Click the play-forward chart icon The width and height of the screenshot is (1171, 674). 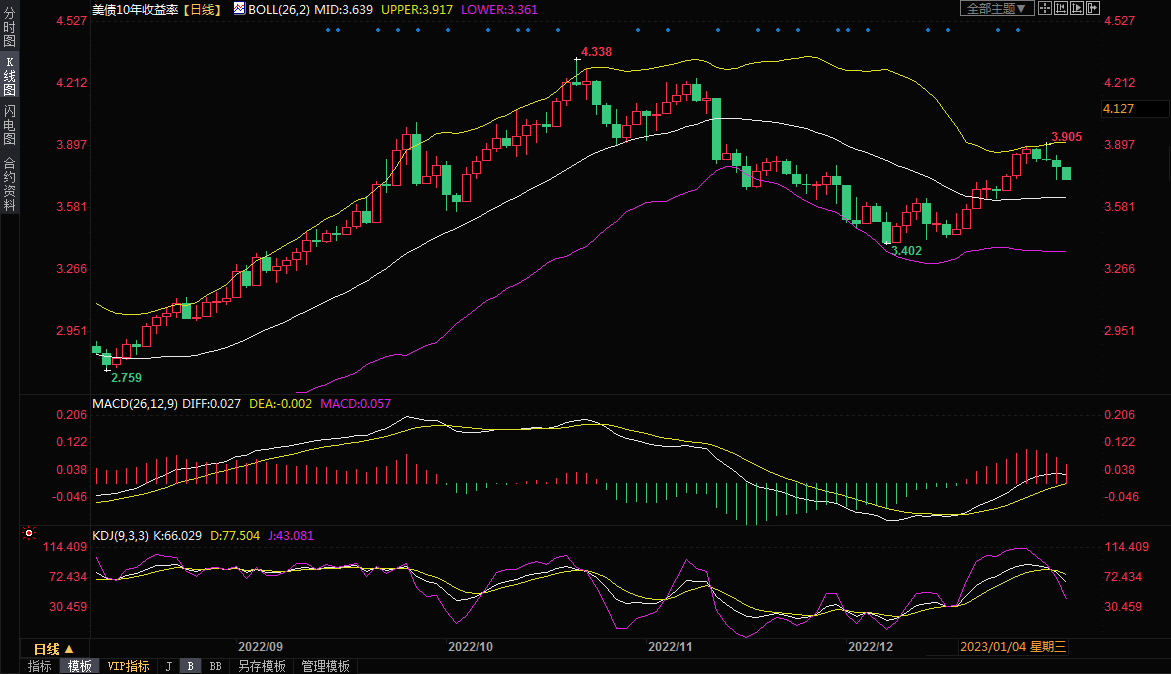tap(1077, 8)
